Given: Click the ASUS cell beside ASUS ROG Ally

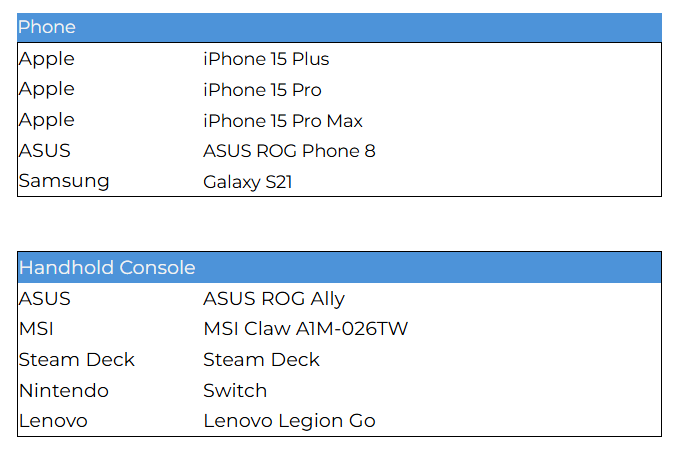Looking at the screenshot, I should coord(45,298).
